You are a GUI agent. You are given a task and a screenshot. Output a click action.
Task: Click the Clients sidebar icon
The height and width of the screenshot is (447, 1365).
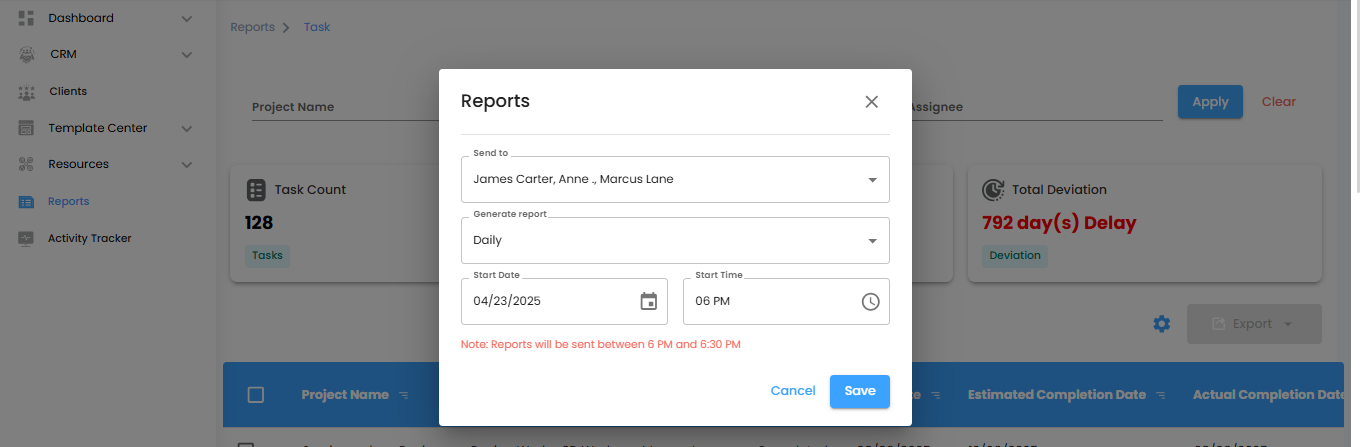click(27, 92)
